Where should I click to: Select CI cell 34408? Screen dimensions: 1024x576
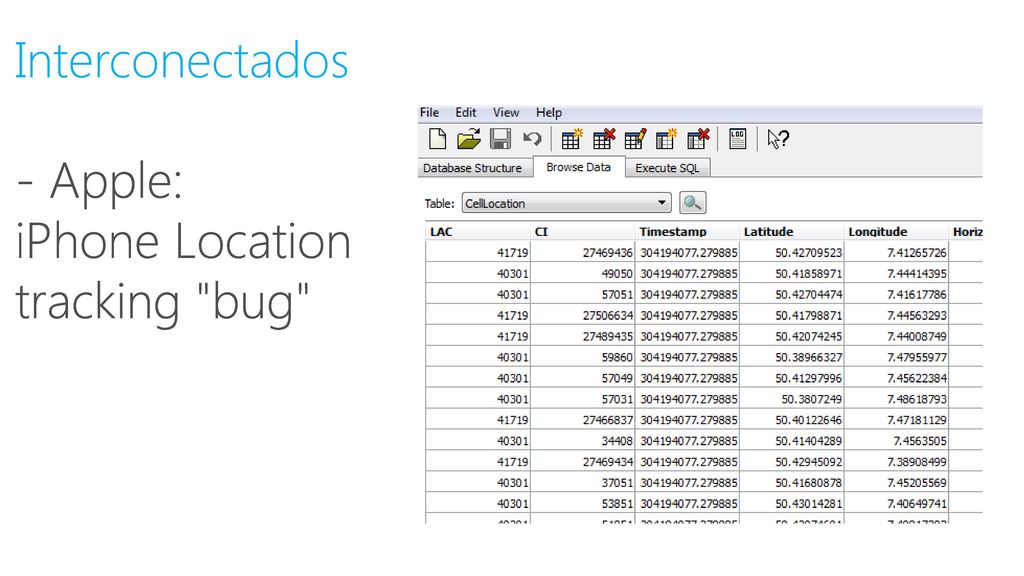[x=582, y=441]
